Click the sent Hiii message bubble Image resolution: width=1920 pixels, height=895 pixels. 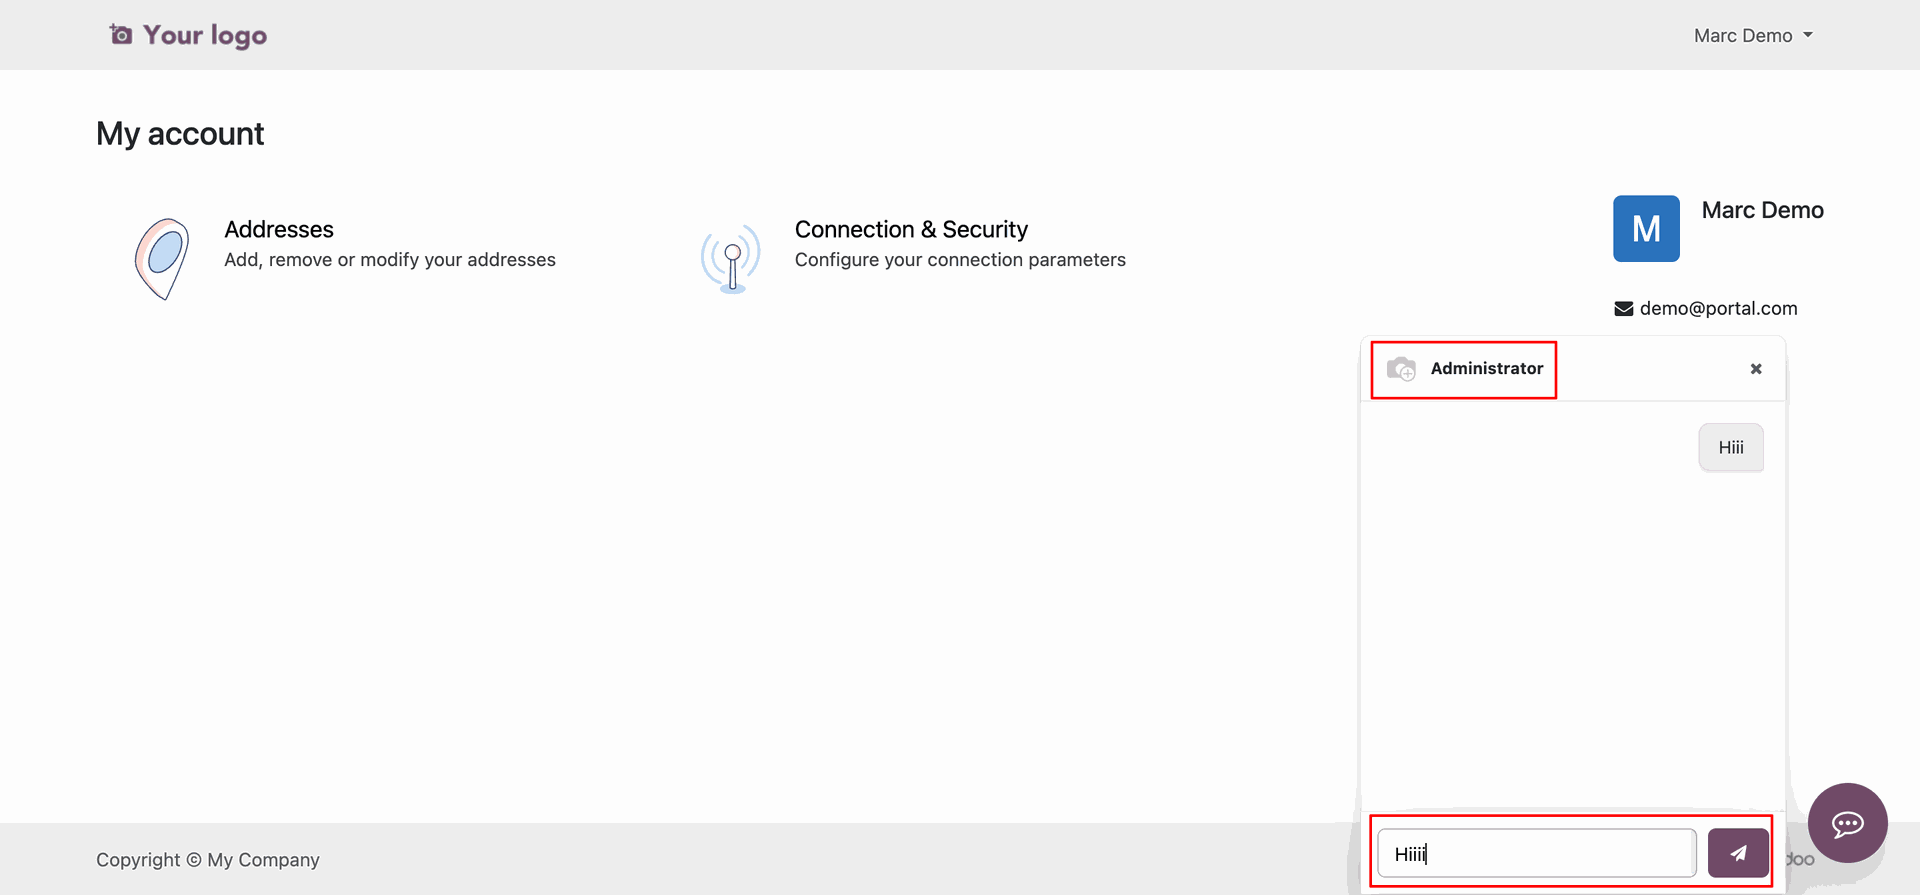click(x=1731, y=447)
